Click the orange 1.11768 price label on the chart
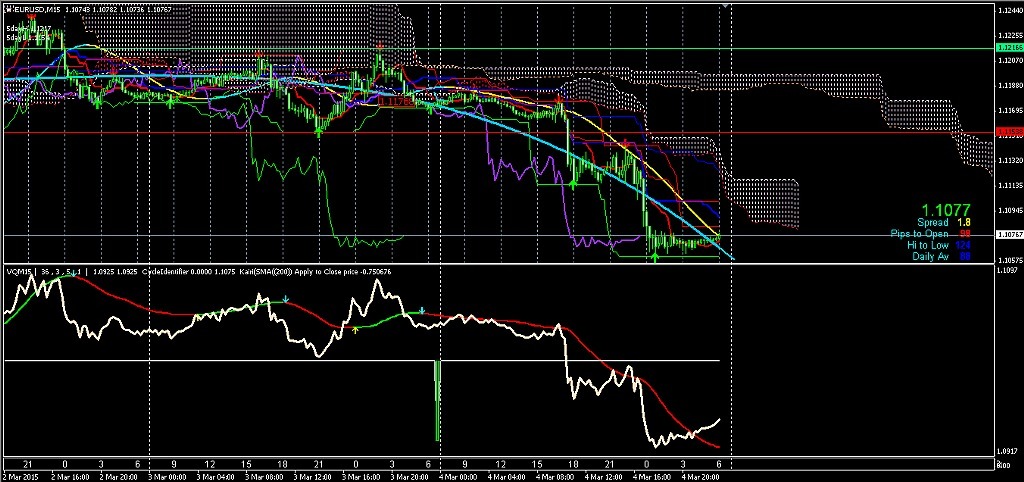The height and width of the screenshot is (482, 1024). point(396,101)
